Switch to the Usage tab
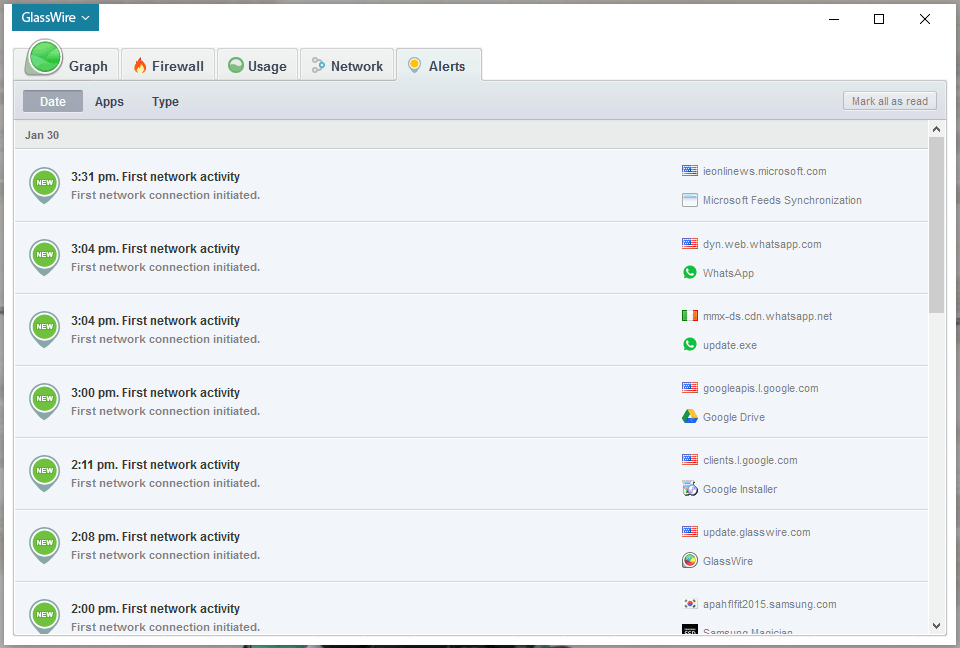 [257, 65]
